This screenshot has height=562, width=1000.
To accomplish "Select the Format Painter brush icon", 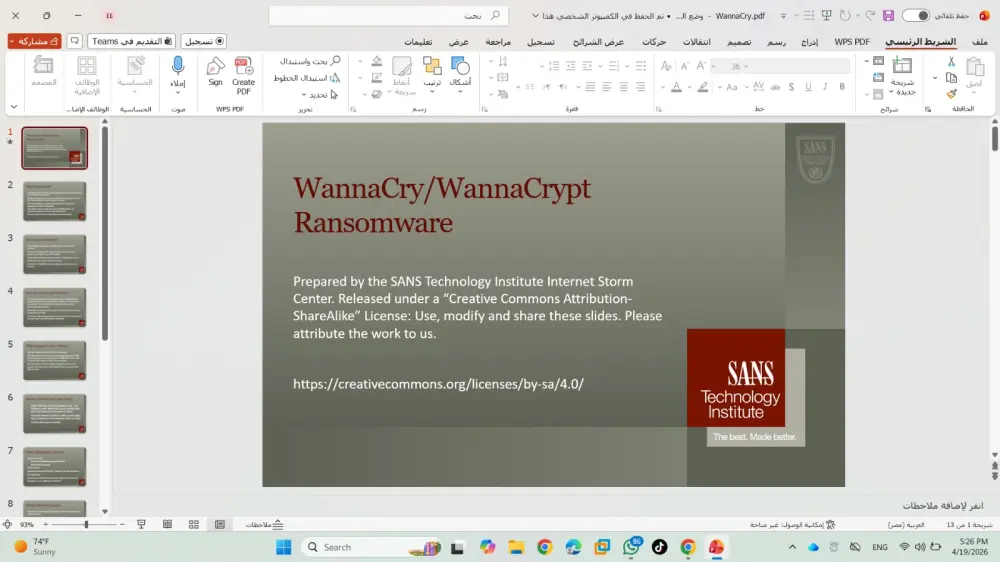I will coord(951,94).
